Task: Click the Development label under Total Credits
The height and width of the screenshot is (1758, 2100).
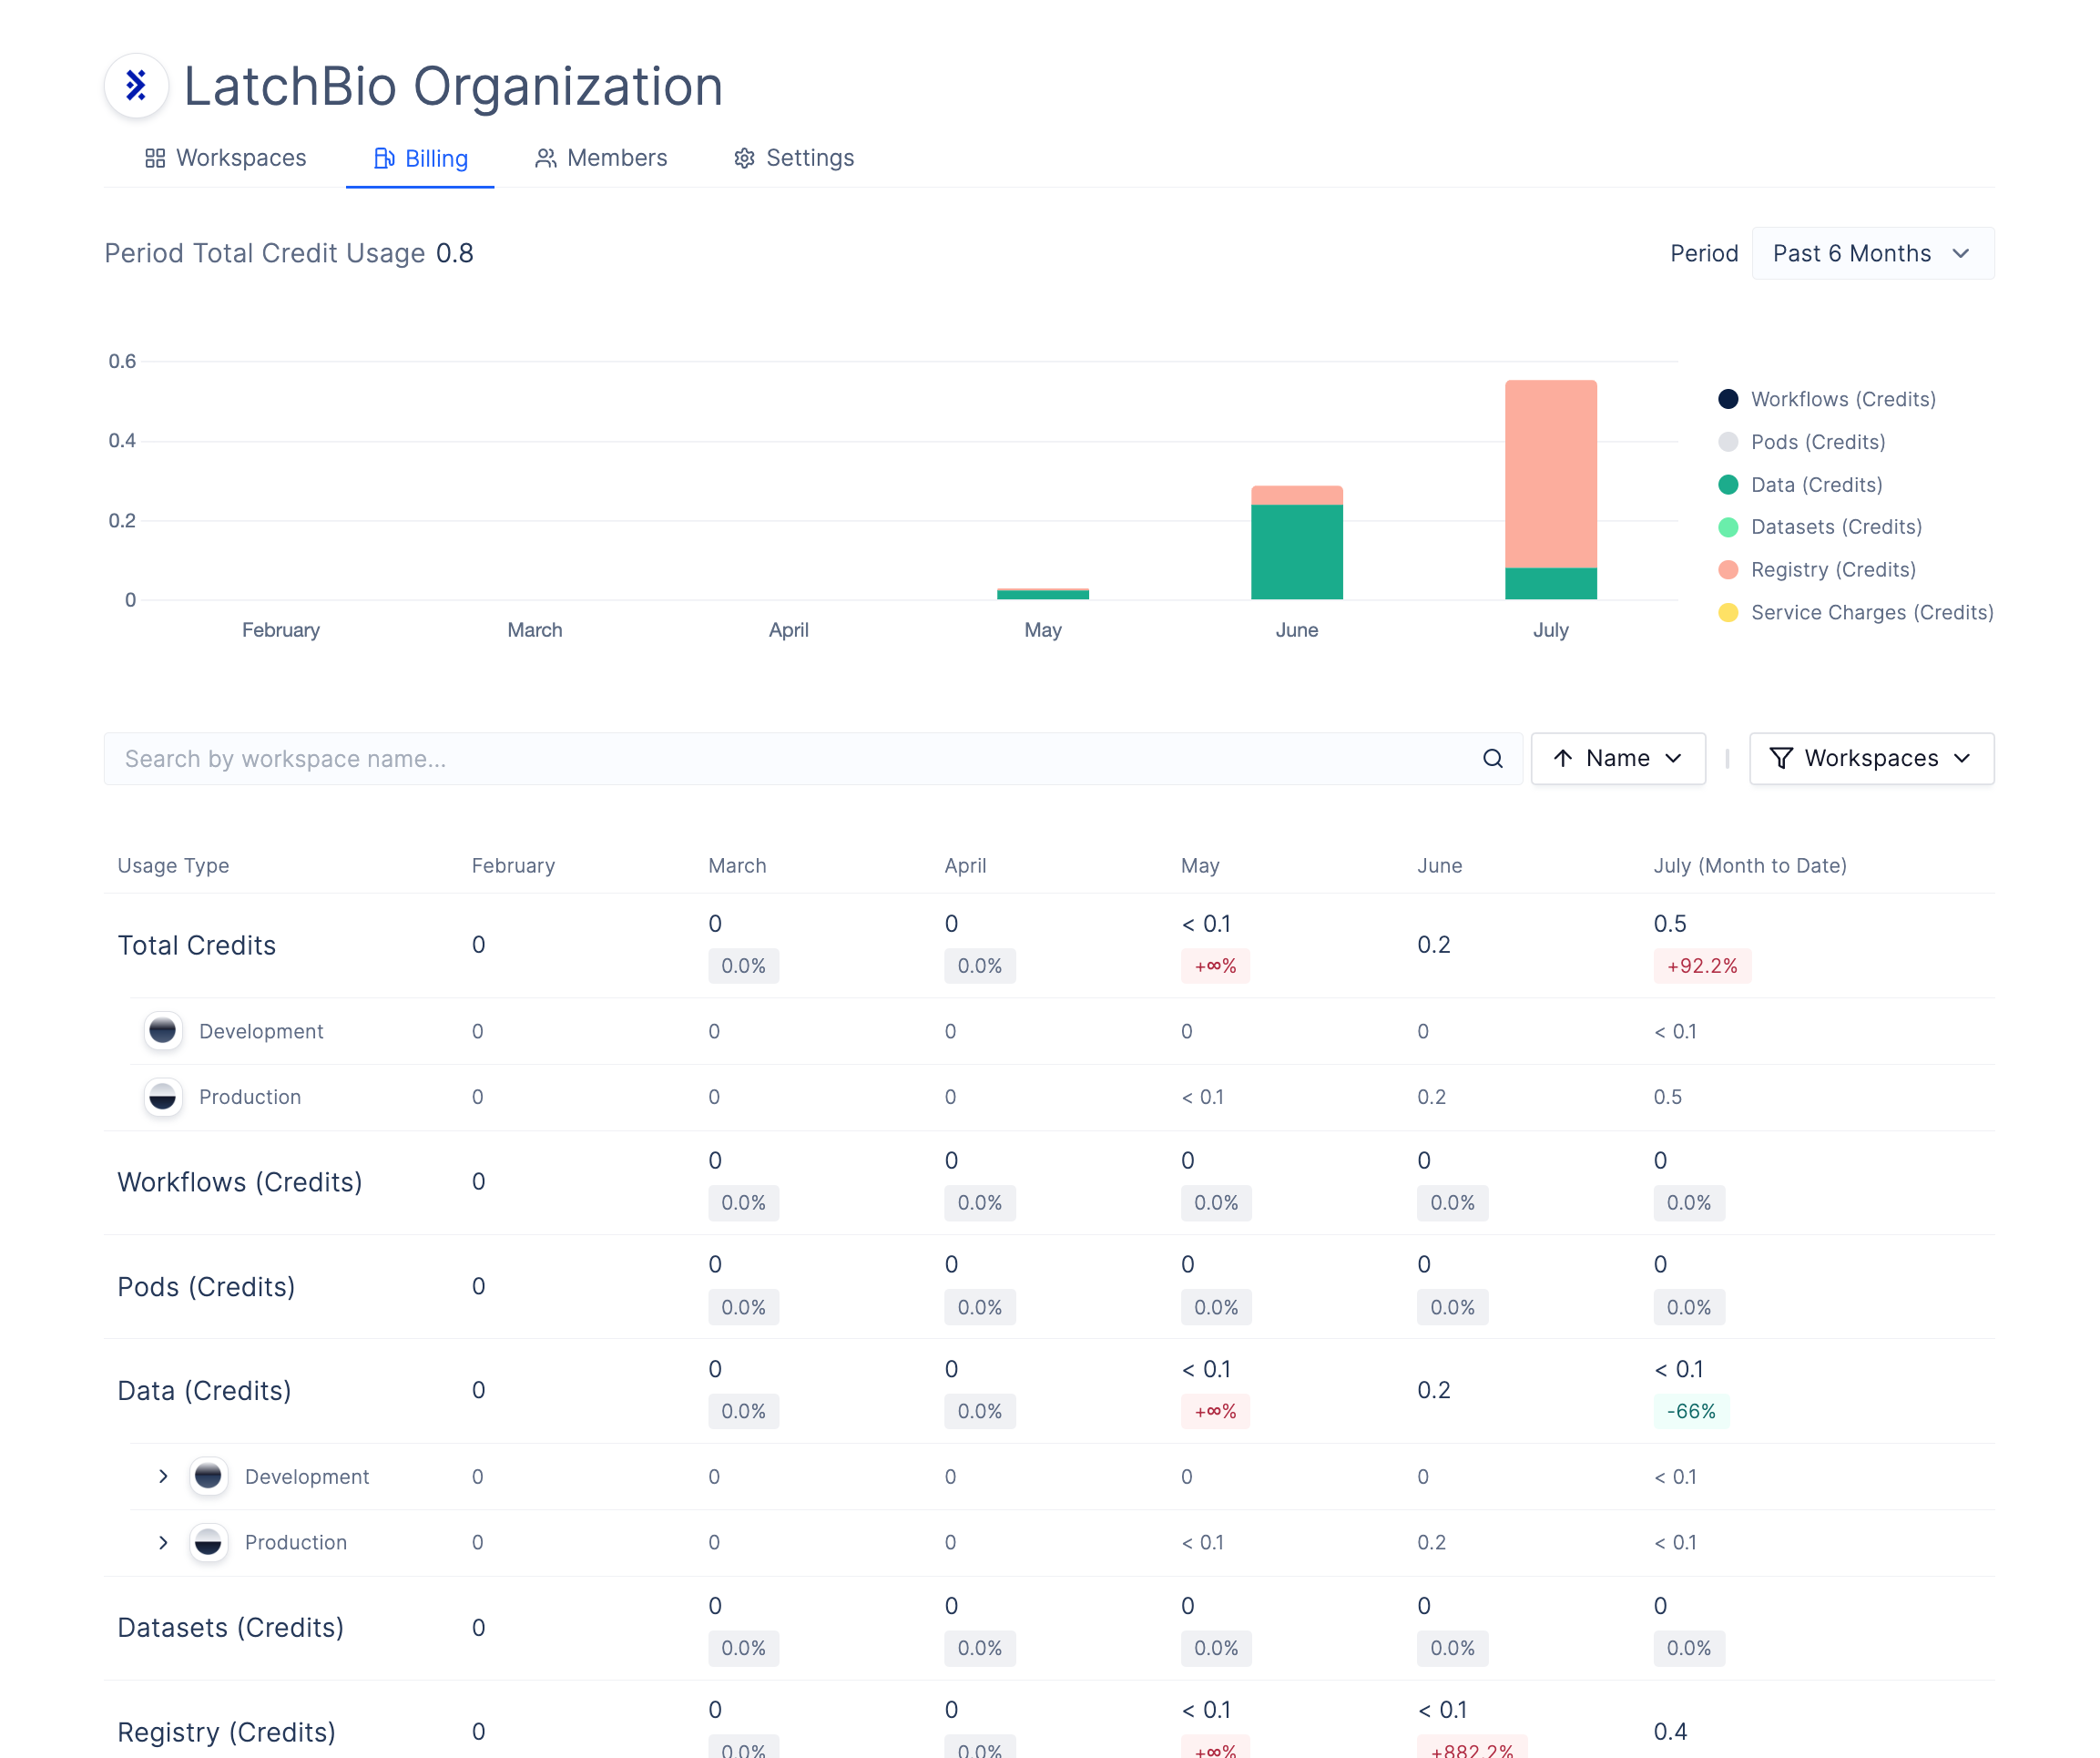Action: coord(261,1031)
